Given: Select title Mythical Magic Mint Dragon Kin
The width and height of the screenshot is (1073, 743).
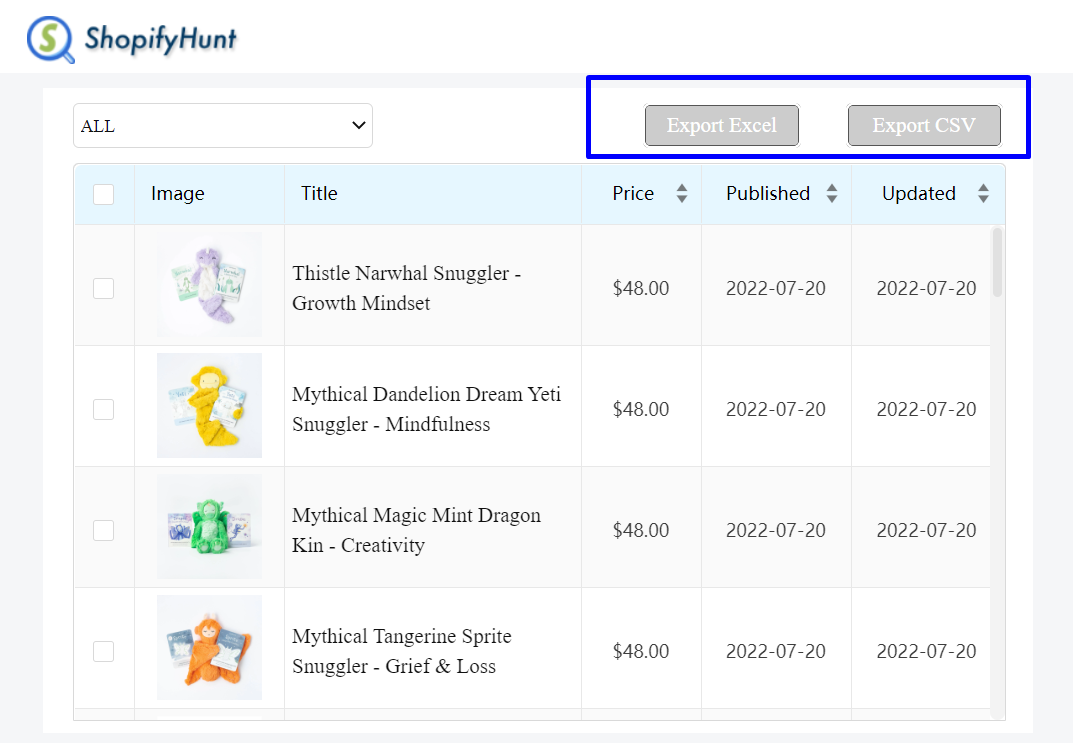Looking at the screenshot, I should click(416, 530).
